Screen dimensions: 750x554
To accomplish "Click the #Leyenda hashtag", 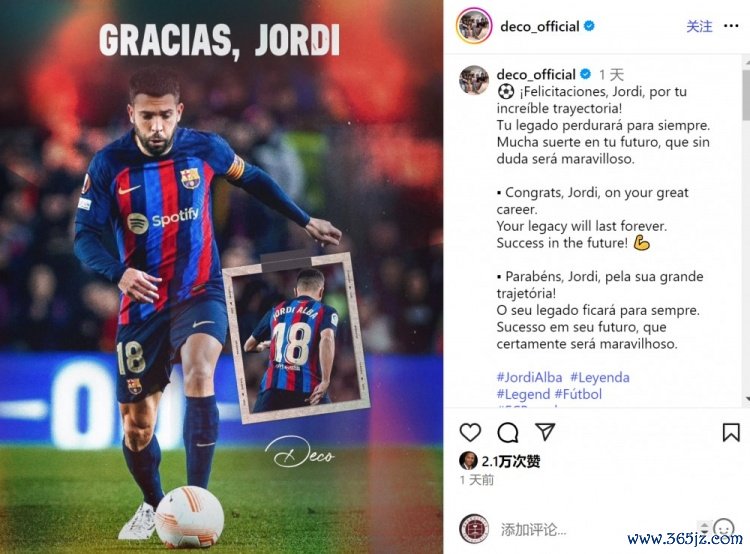I will click(x=600, y=377).
